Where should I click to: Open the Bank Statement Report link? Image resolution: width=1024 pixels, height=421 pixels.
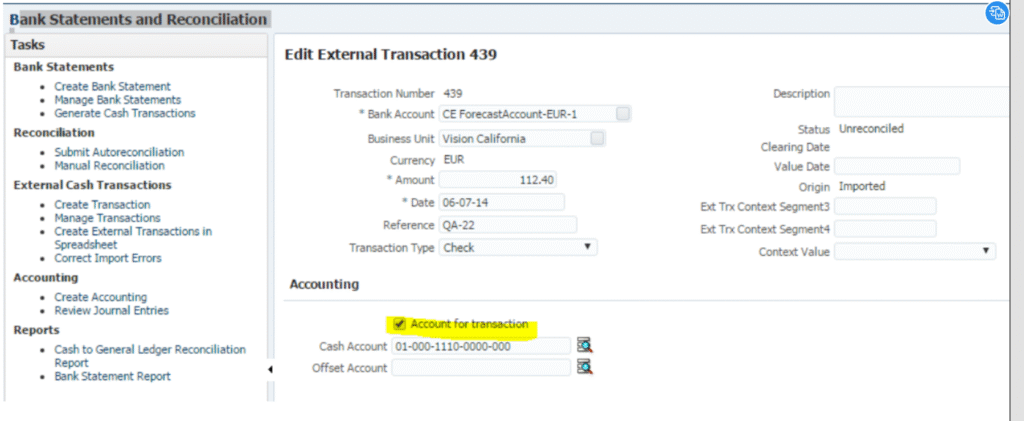112,376
